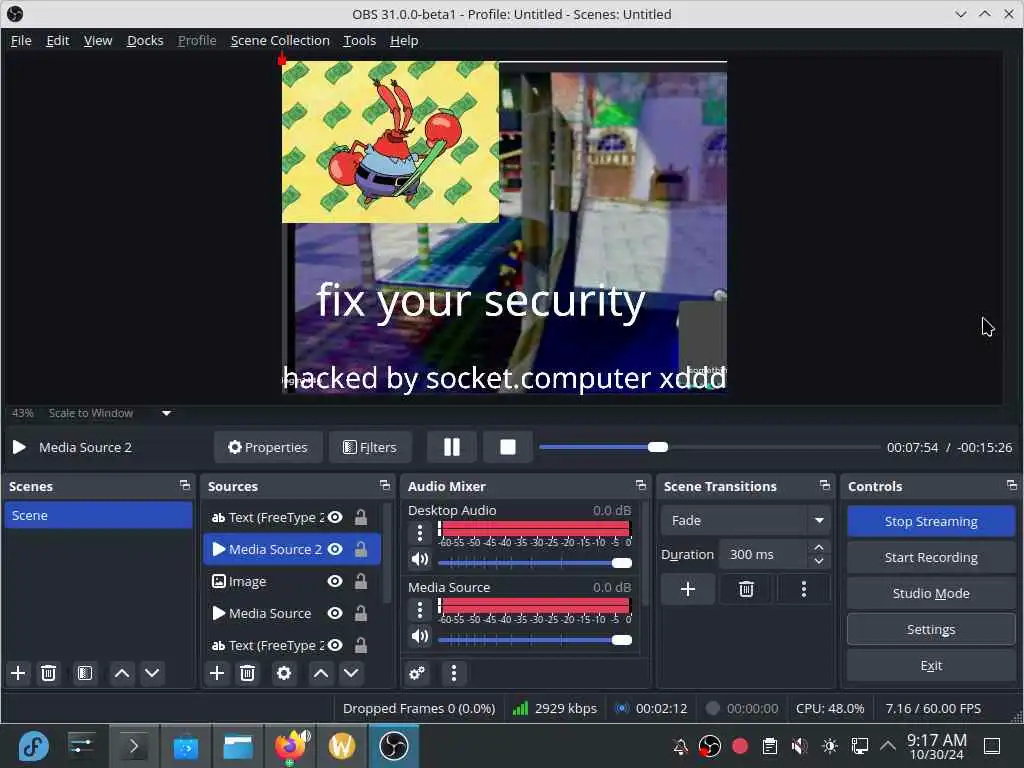
Task: Remove scene transition with trash button
Action: [746, 589]
